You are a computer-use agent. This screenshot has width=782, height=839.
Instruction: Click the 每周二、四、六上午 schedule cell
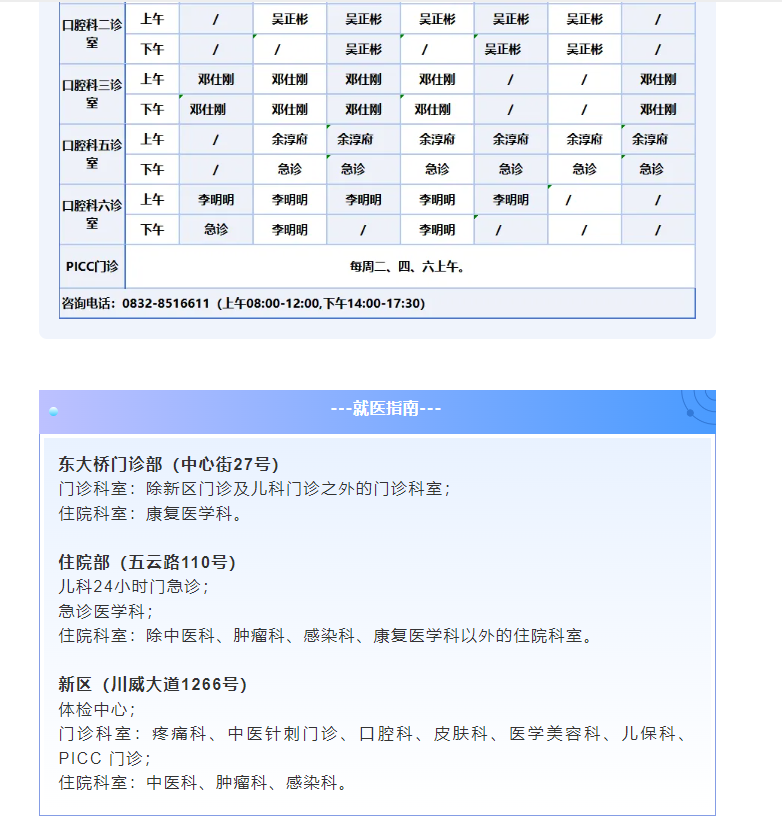[407, 266]
